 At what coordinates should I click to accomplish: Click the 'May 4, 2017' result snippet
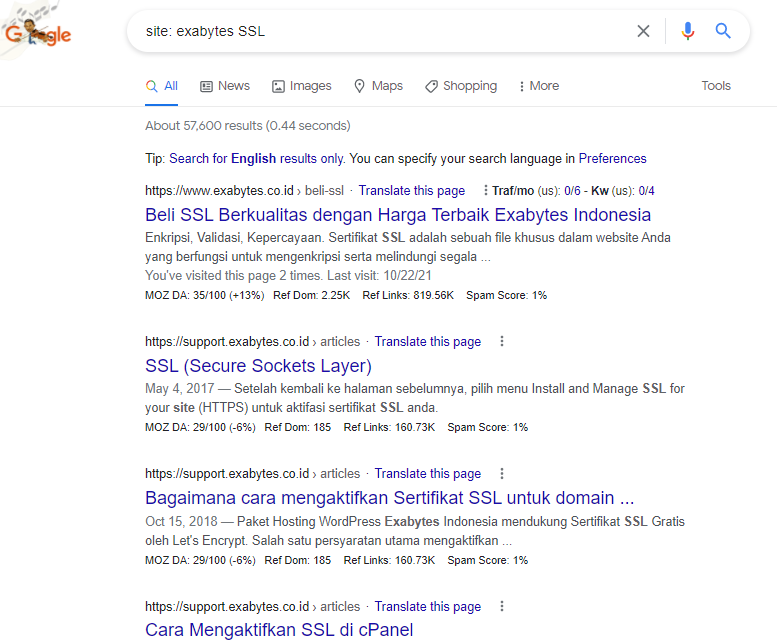tap(415, 398)
